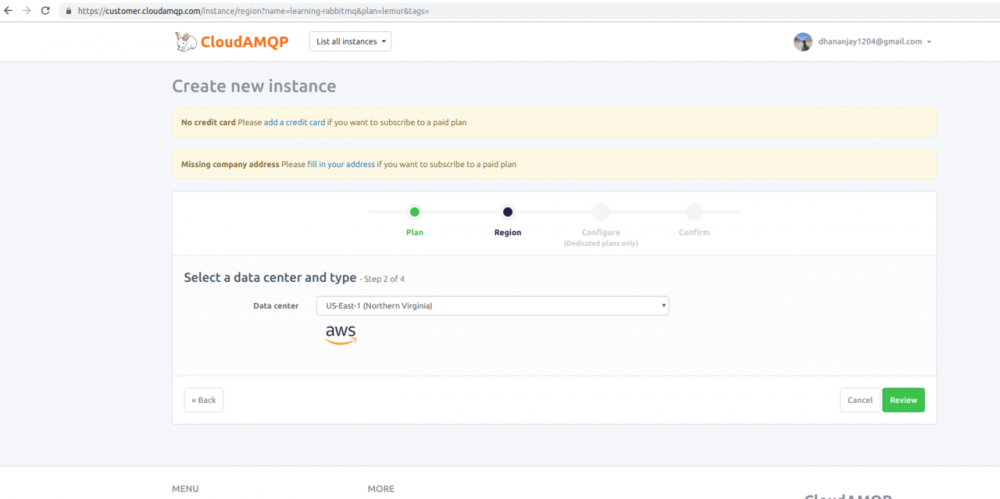1000x499 pixels.
Task: Select the Plan step label
Action: [x=415, y=232]
